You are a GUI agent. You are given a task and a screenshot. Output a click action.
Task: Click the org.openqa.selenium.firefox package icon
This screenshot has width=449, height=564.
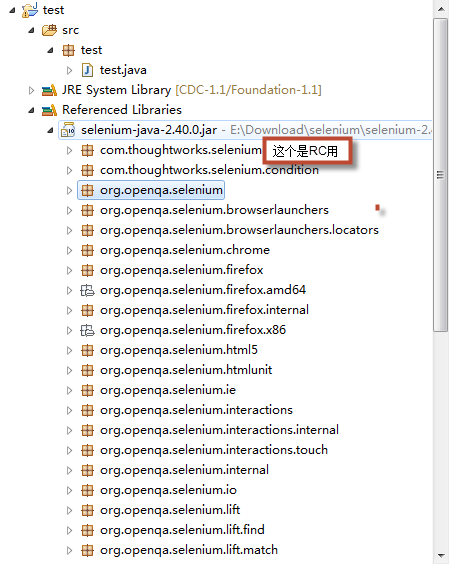(x=87, y=270)
